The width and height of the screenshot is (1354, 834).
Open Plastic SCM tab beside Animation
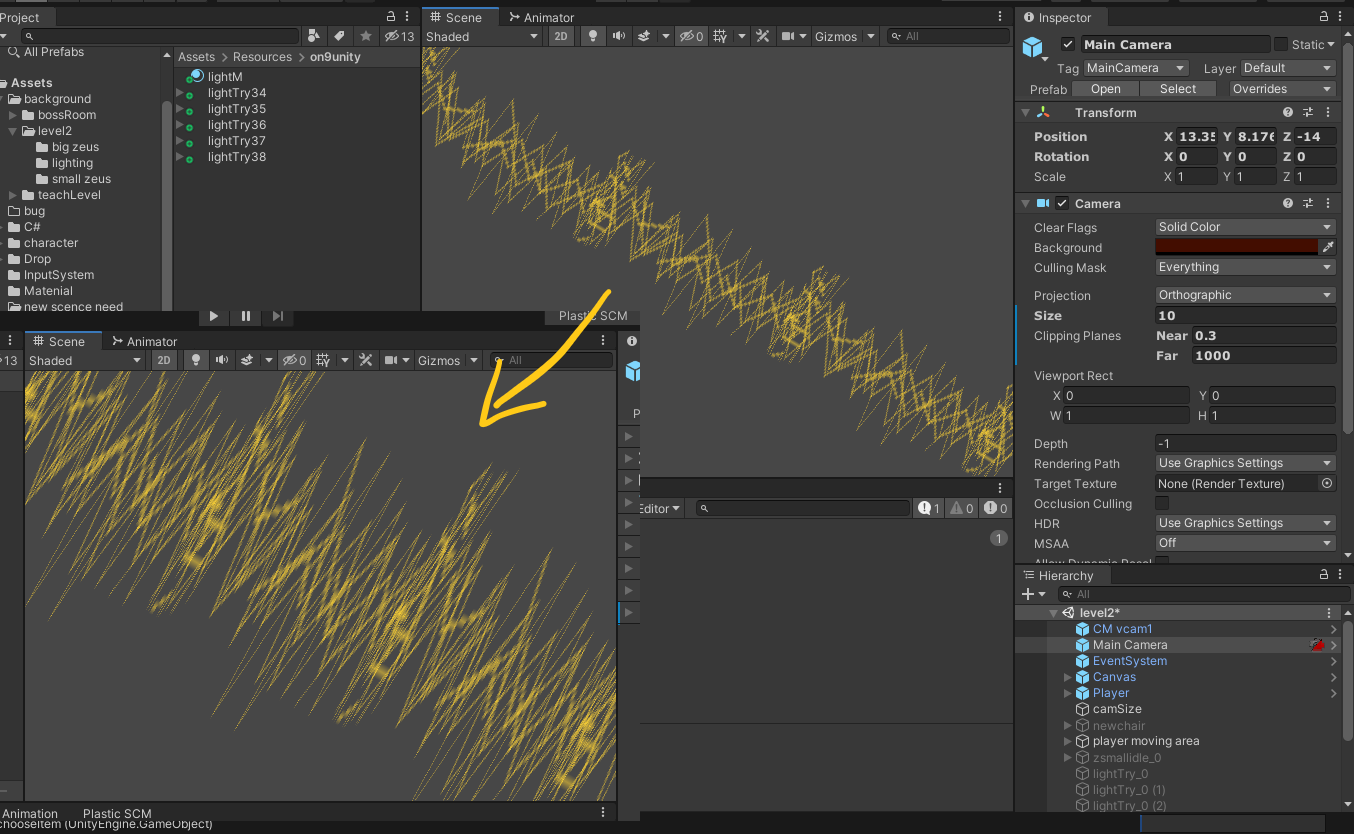(117, 814)
